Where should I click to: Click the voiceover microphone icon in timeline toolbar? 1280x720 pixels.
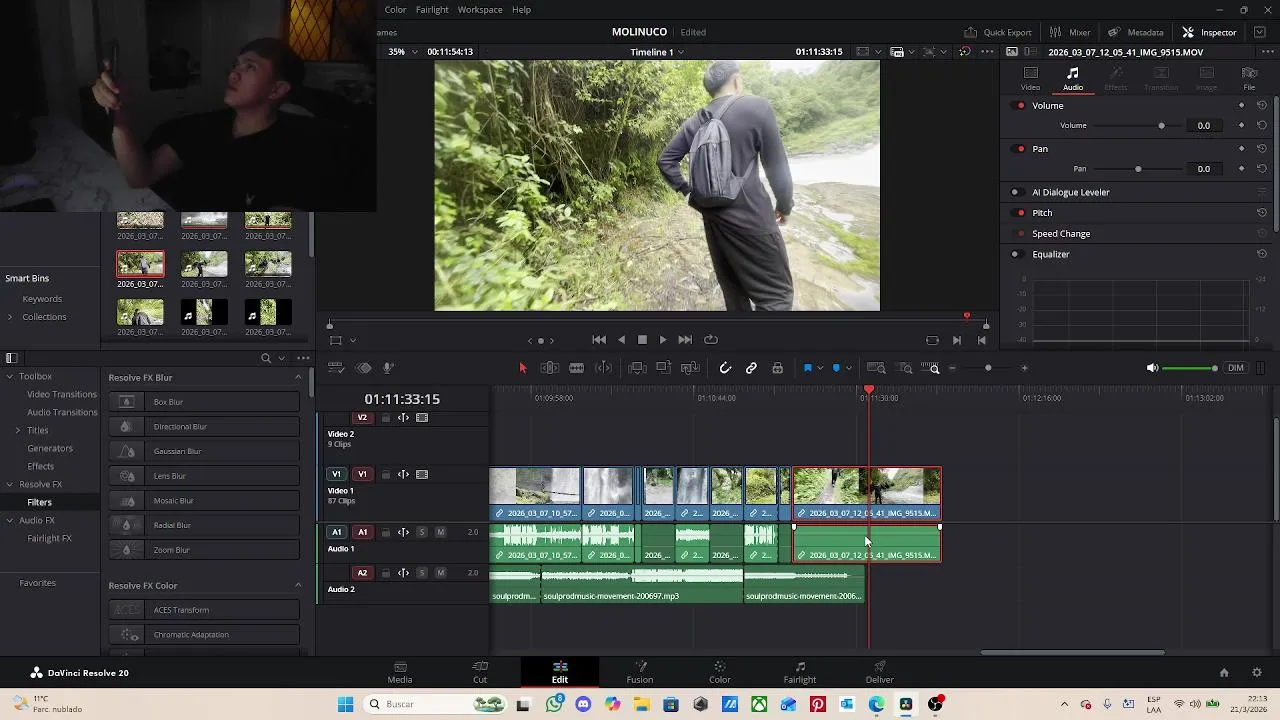(x=389, y=368)
